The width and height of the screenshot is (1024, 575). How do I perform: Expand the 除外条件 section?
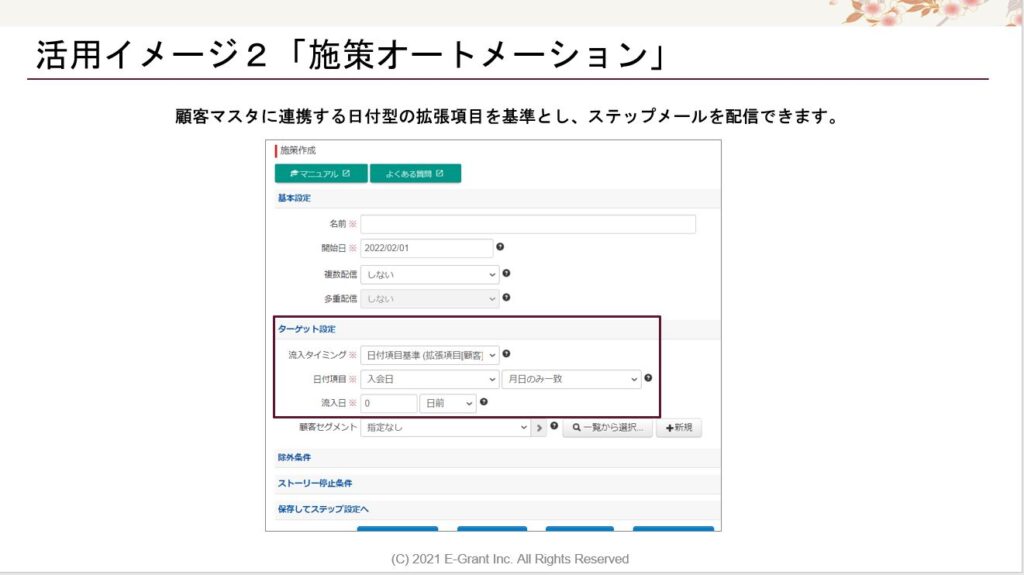pyautogui.click(x=295, y=457)
